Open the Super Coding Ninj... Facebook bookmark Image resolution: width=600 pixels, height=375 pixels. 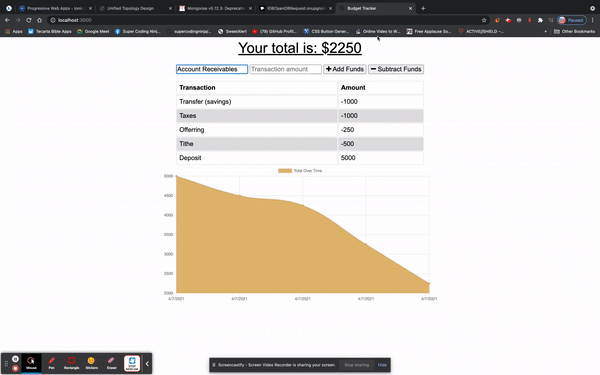pyautogui.click(x=138, y=31)
